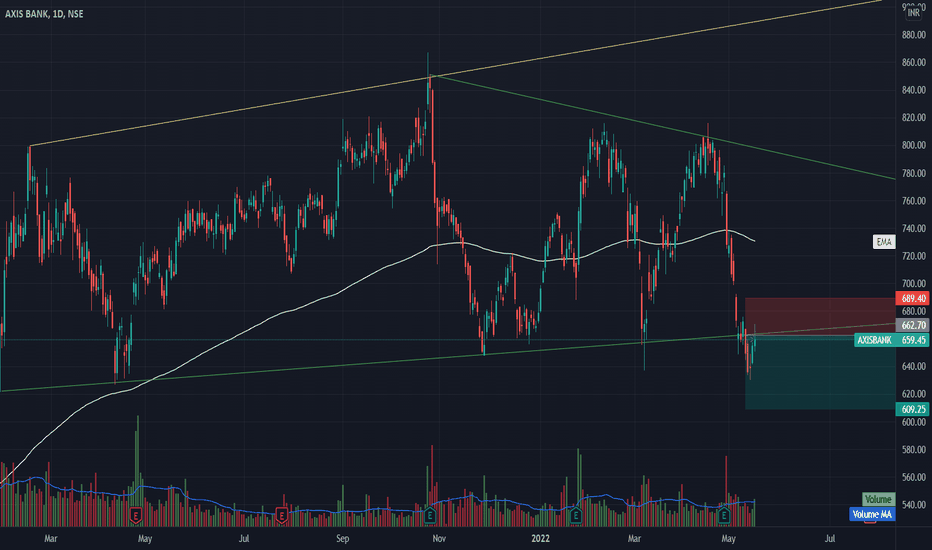The height and width of the screenshot is (550, 932).
Task: Click the 2022 label on time axis
Action: coord(540,539)
